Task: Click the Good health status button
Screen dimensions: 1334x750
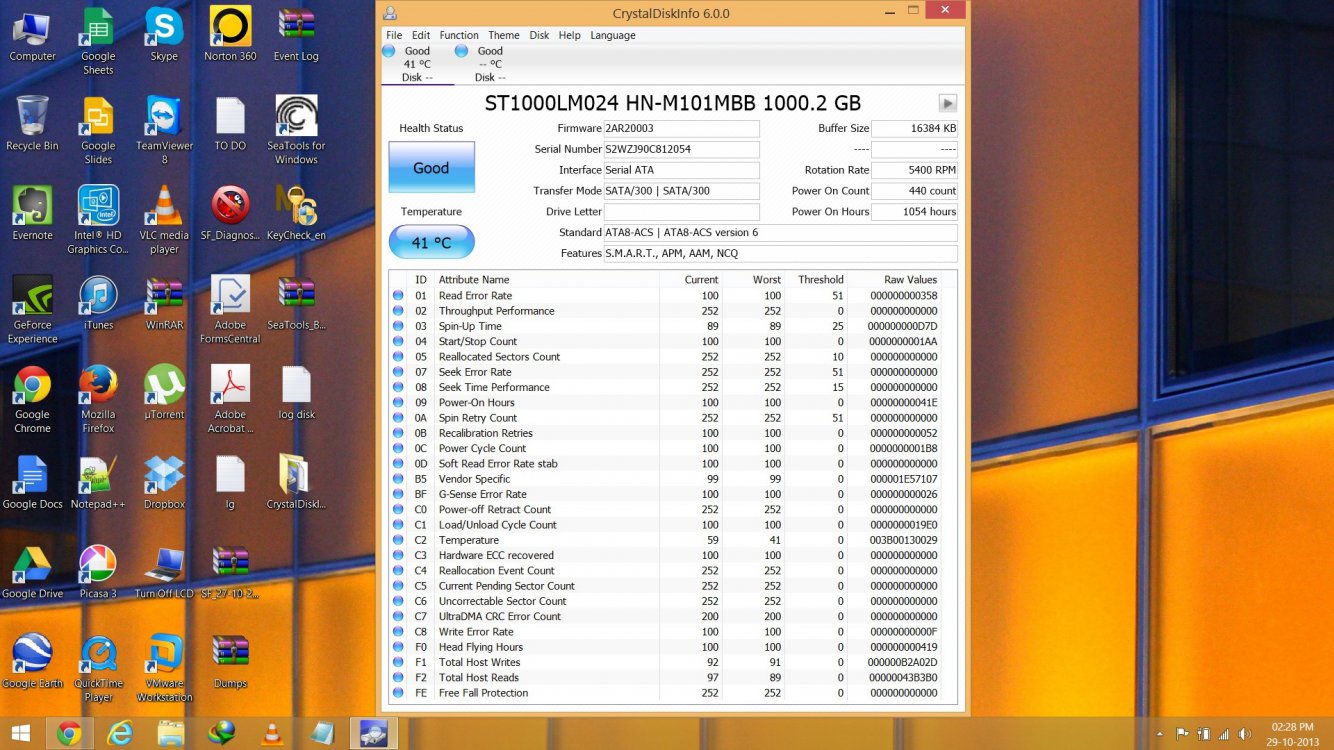Action: [431, 168]
